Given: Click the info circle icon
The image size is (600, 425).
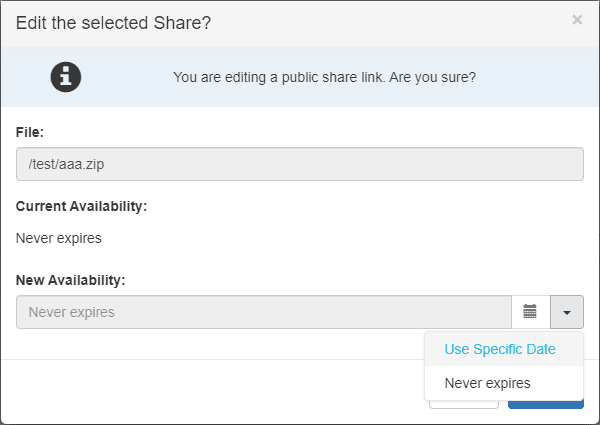Looking at the screenshot, I should [x=66, y=76].
